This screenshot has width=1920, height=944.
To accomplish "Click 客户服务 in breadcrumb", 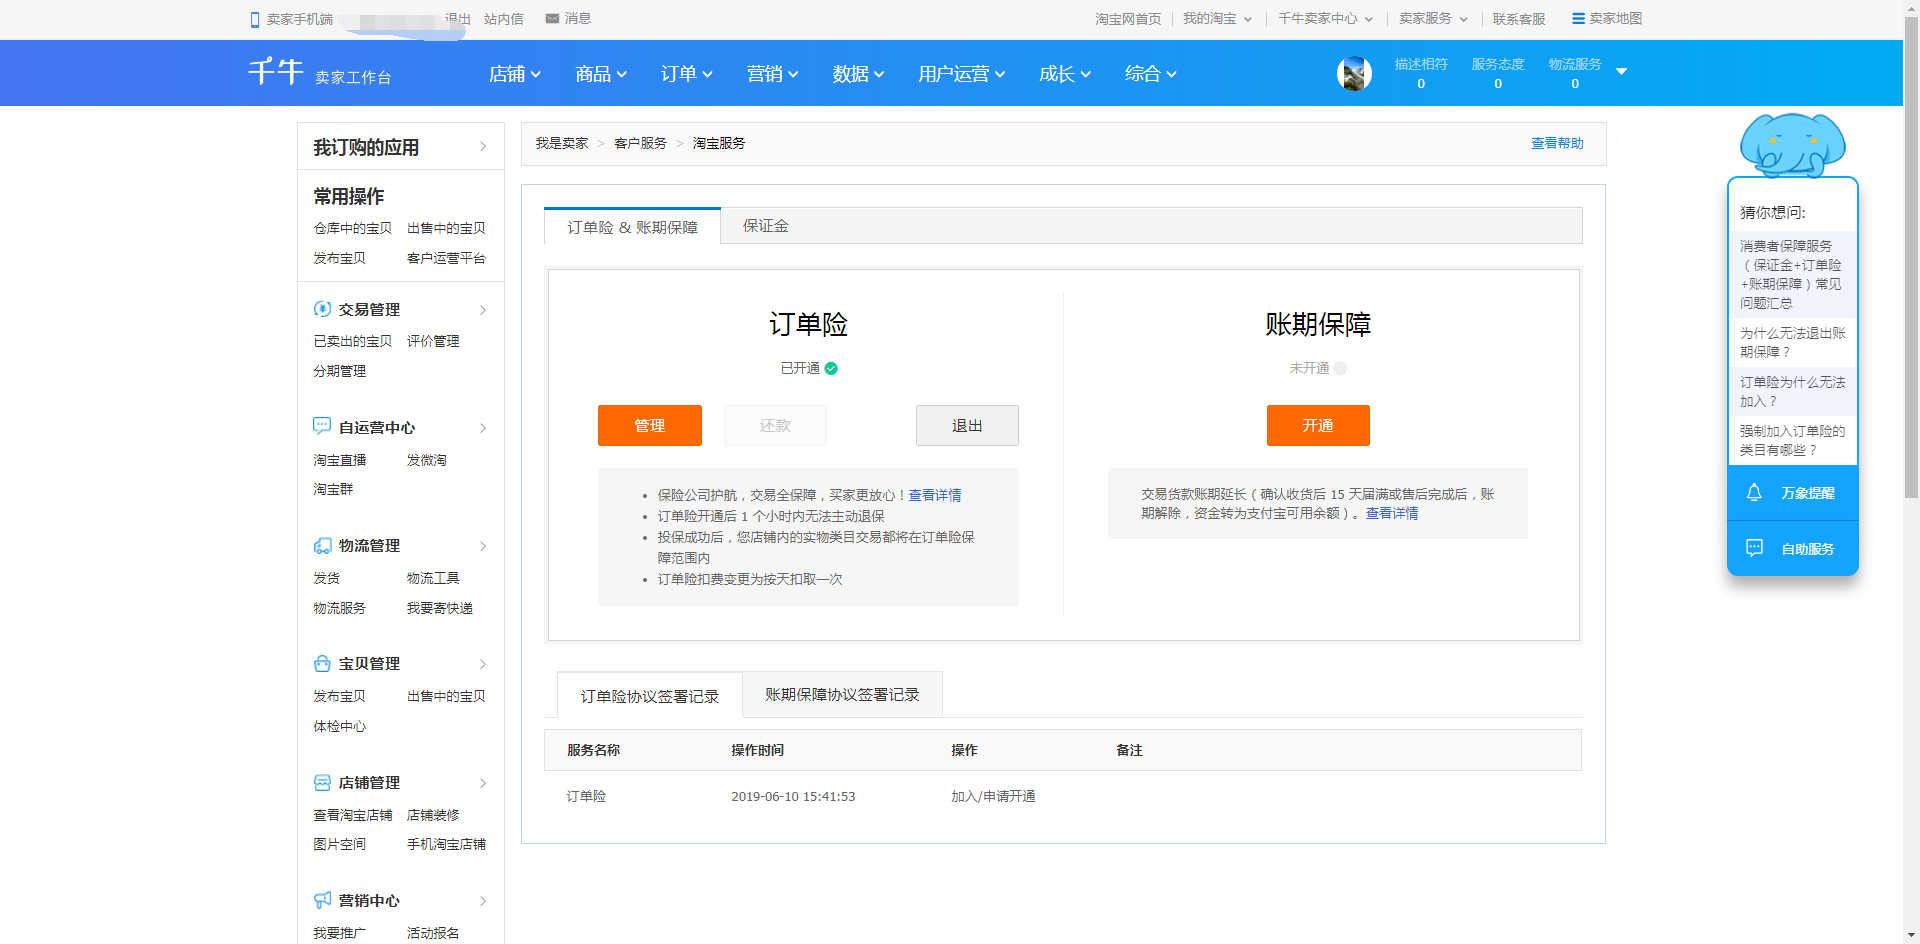I will tap(640, 143).
